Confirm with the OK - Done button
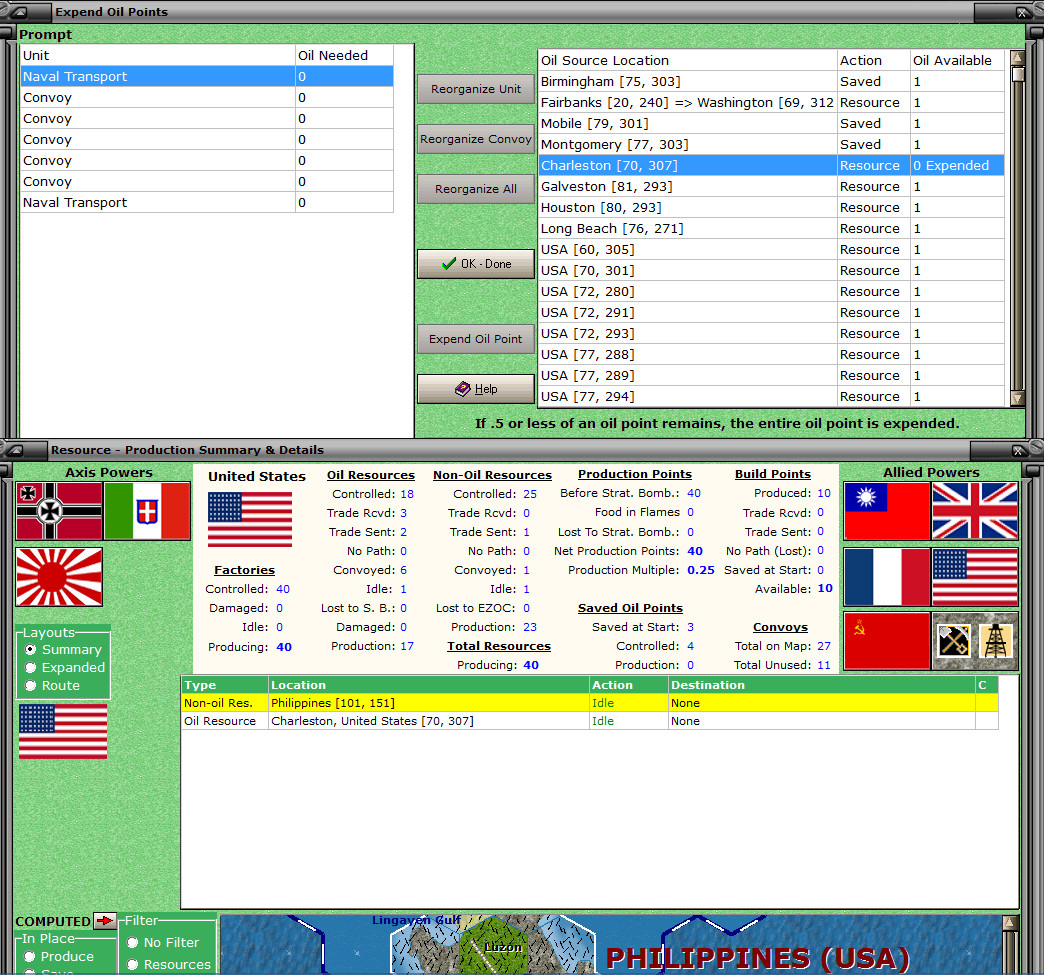 pyautogui.click(x=475, y=264)
